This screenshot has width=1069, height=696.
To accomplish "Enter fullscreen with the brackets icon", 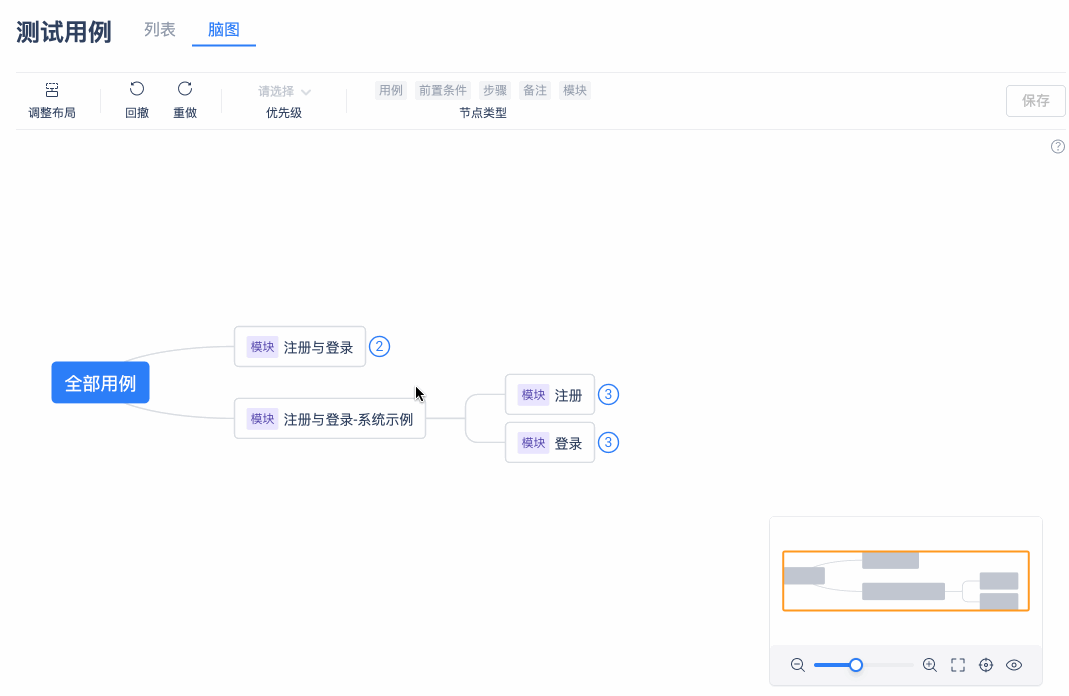I will tap(958, 665).
